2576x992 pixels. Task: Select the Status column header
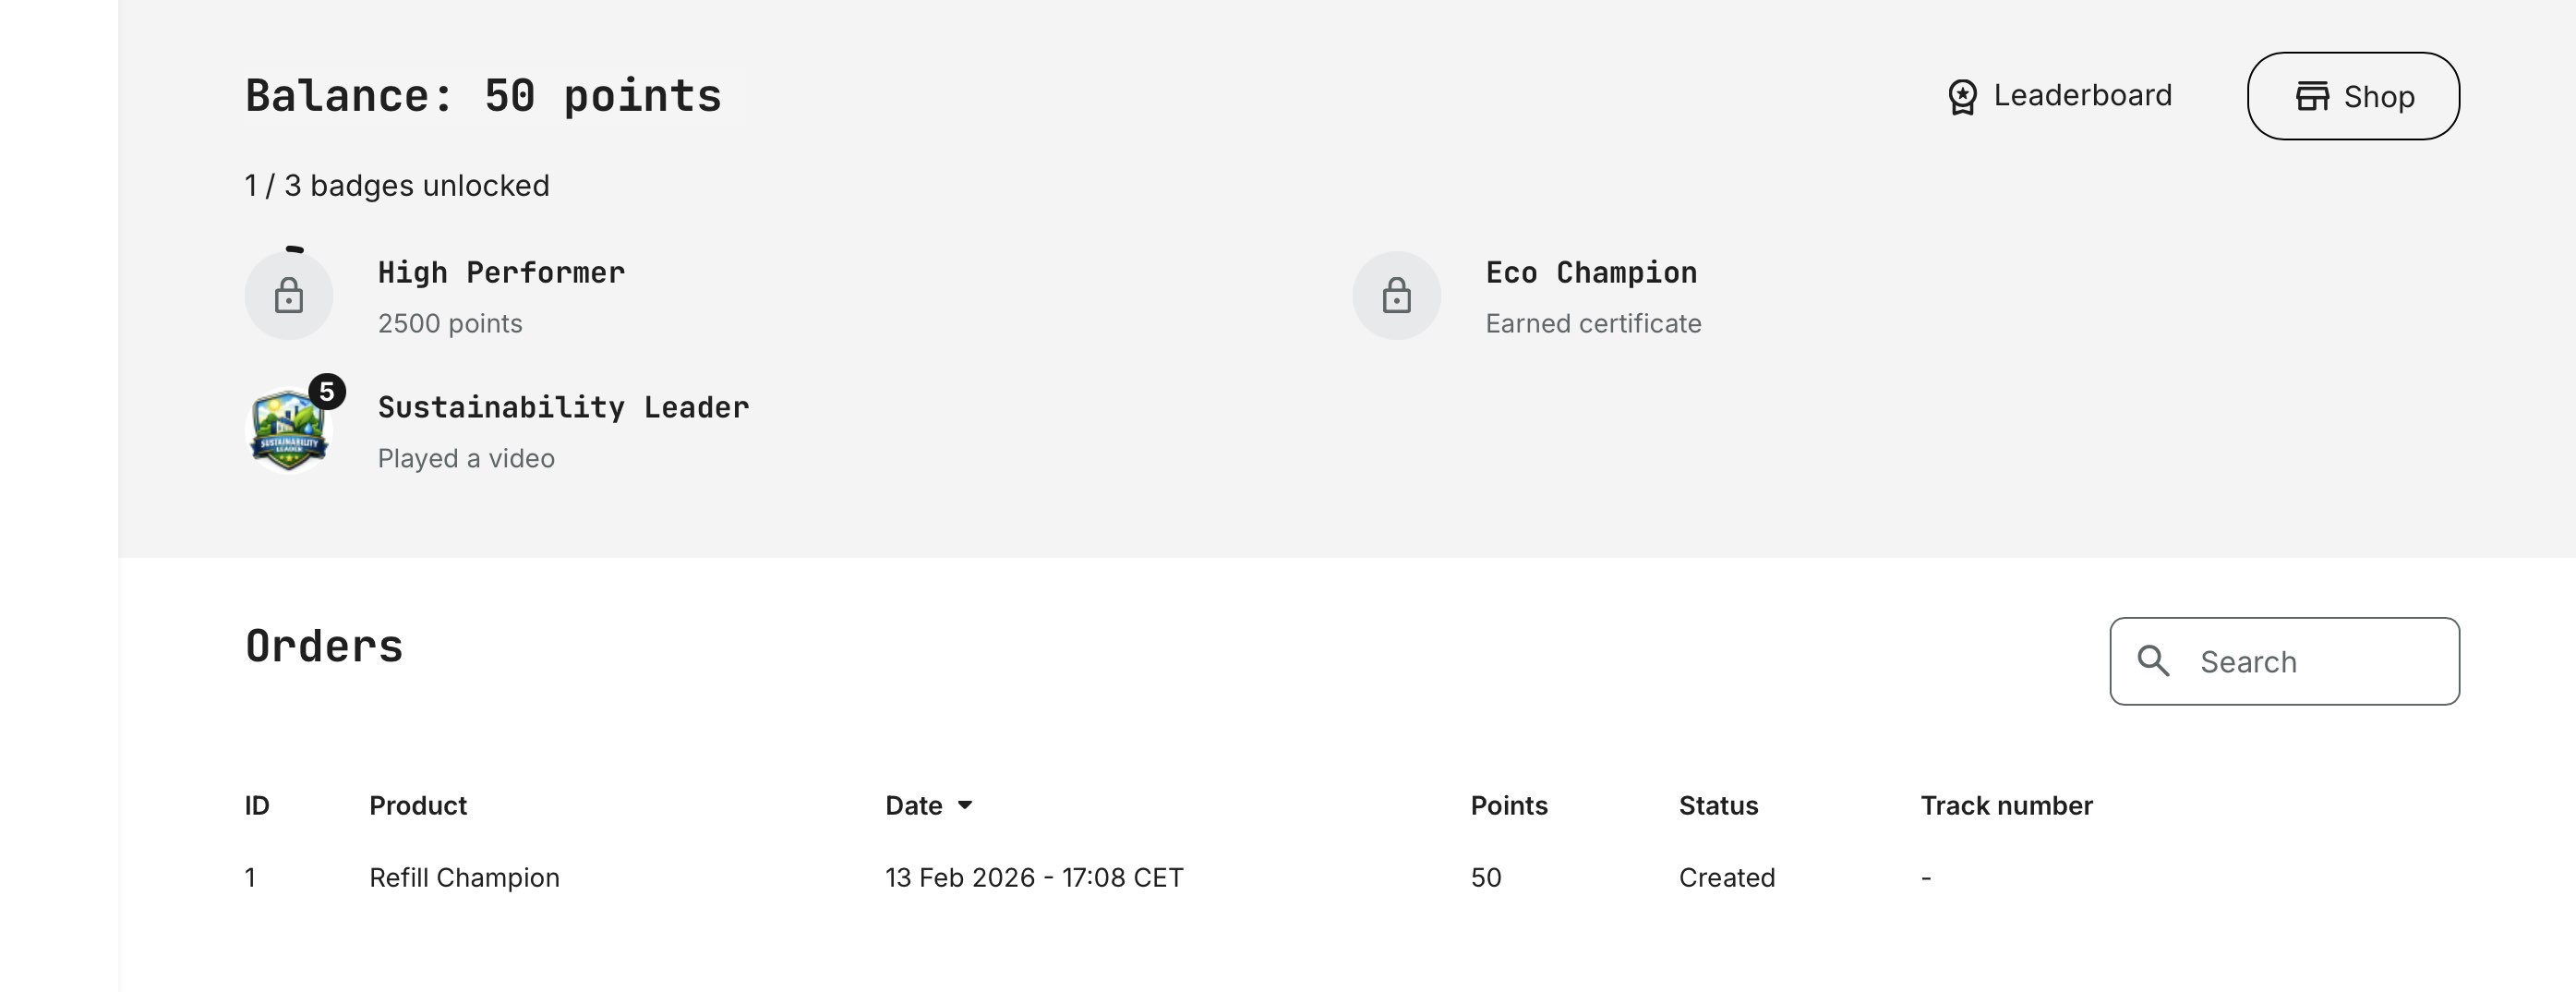coord(1717,805)
